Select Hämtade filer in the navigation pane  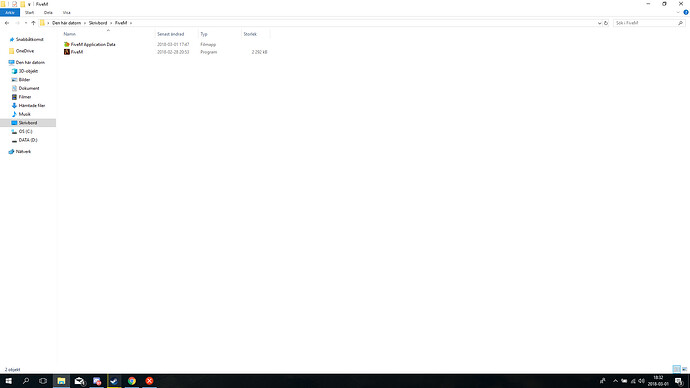(32, 106)
